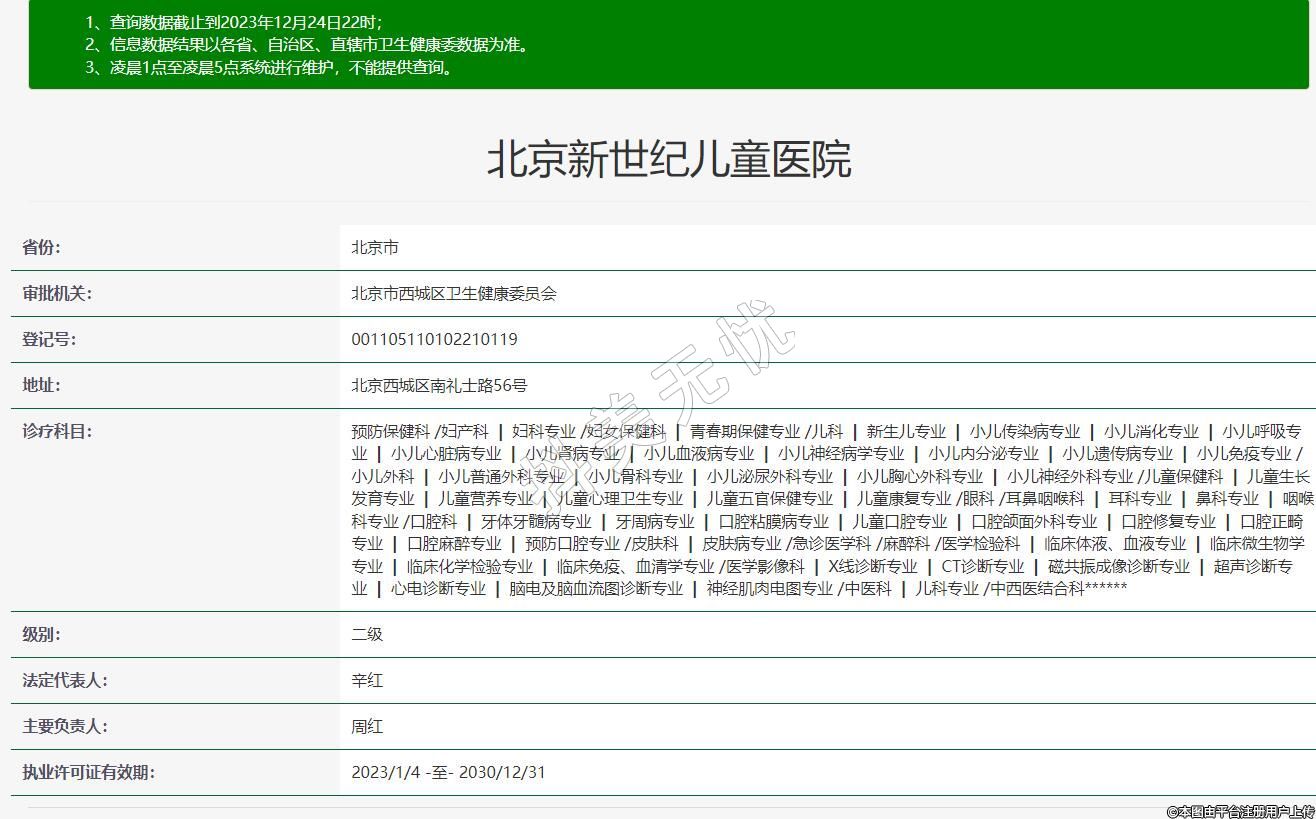Select the responsible person name 周红
This screenshot has height=819, width=1316.
[367, 727]
